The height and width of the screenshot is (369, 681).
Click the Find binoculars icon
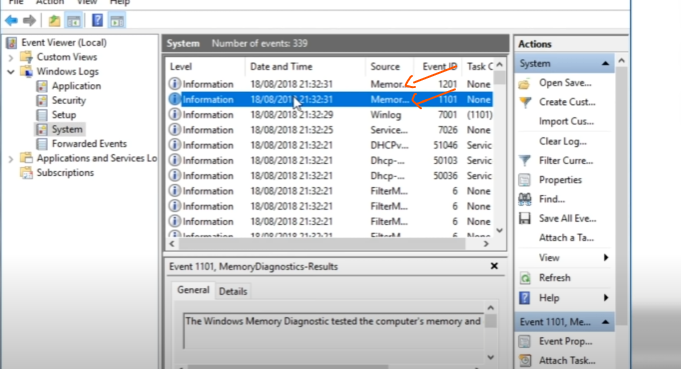tap(525, 199)
